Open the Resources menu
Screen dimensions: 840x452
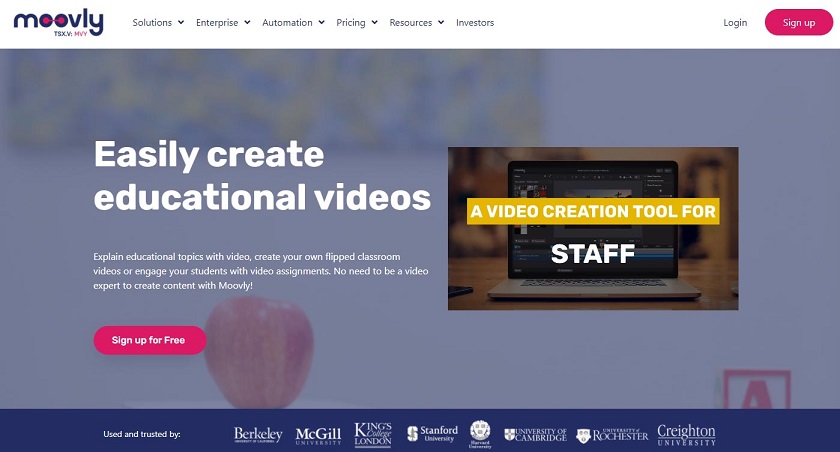(x=411, y=22)
